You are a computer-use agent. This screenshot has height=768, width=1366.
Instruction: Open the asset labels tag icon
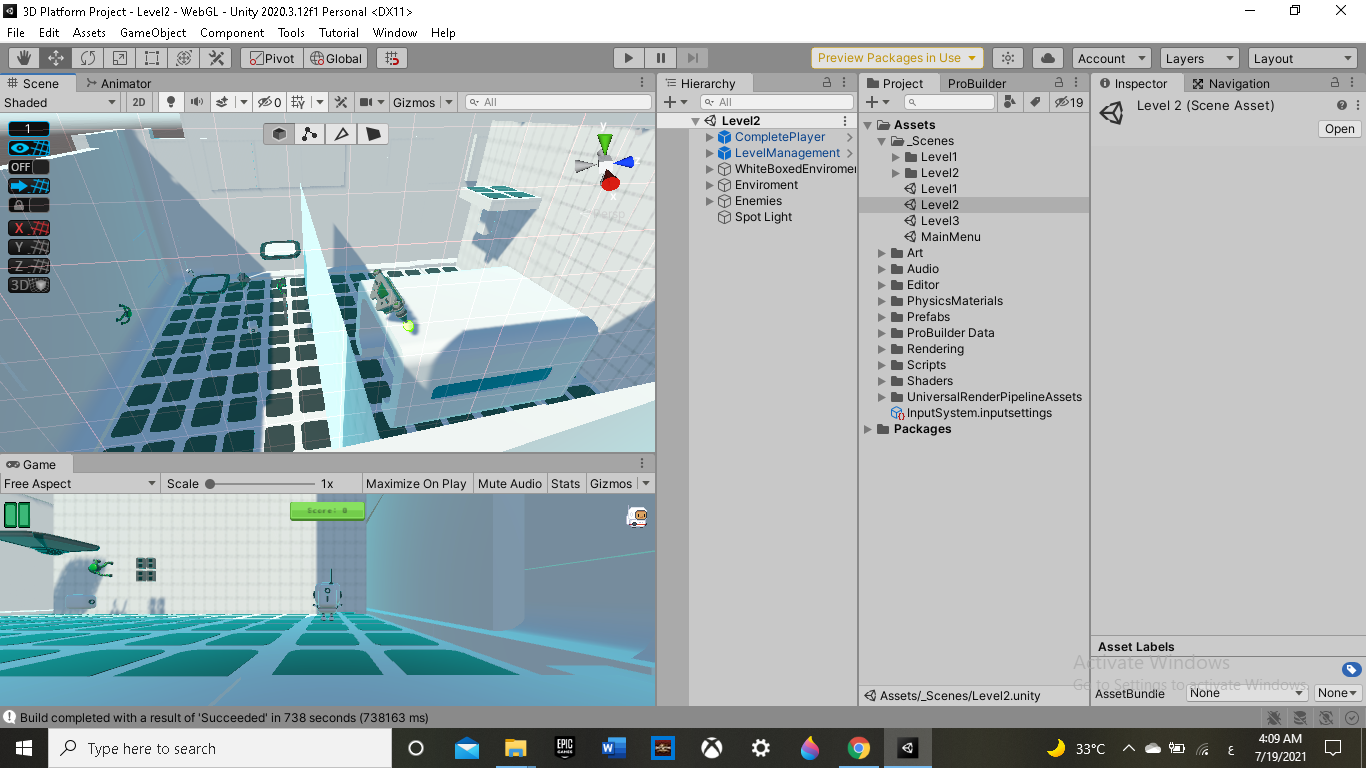click(1351, 670)
